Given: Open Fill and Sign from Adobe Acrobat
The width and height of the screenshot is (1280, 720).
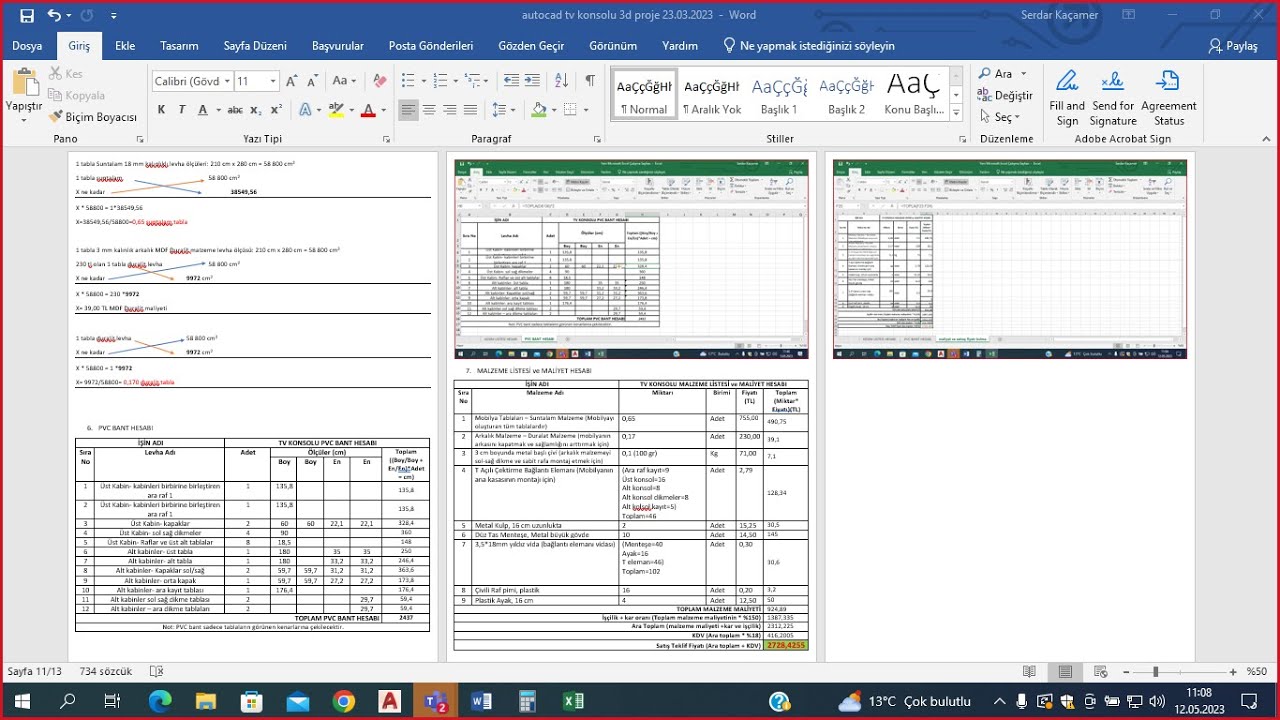Looking at the screenshot, I should pyautogui.click(x=1067, y=98).
